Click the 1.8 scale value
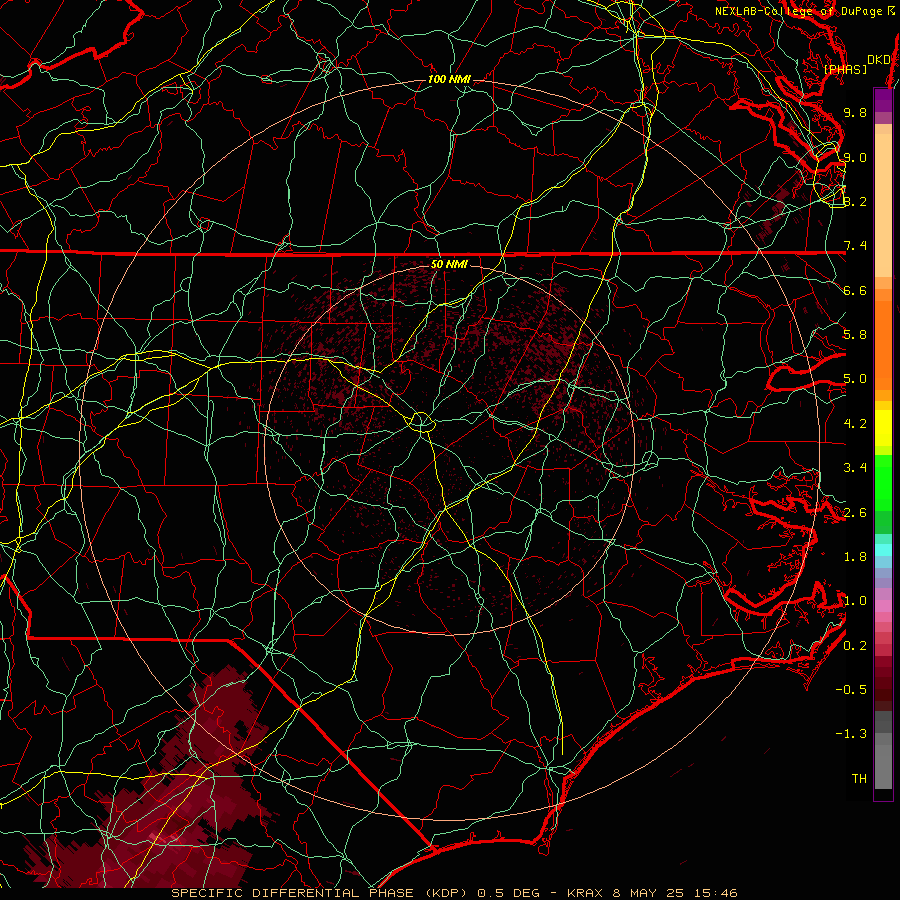This screenshot has width=900, height=900. point(855,557)
